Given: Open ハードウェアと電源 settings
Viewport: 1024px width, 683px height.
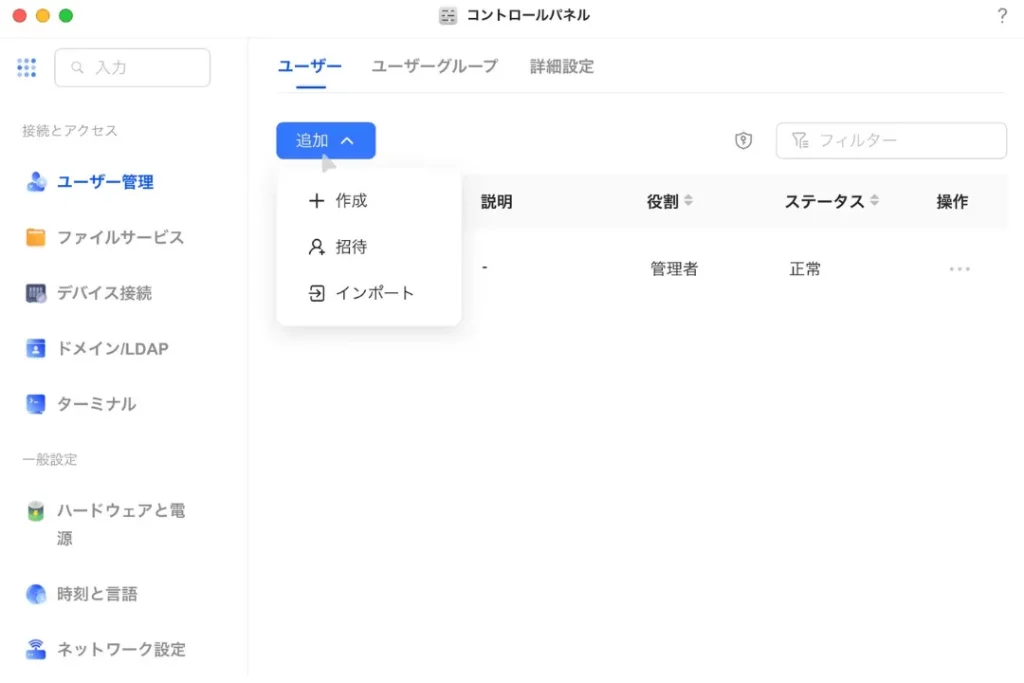Looking at the screenshot, I should 120,511.
